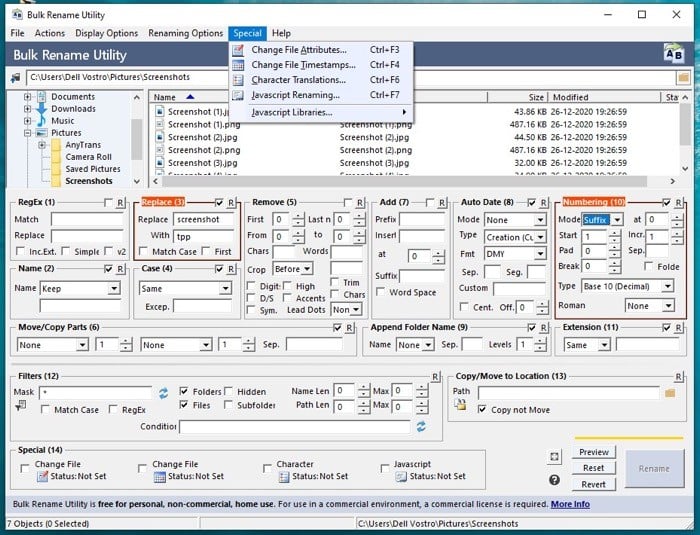Open the Actions menu
Image resolution: width=700 pixels, height=535 pixels.
[50, 33]
